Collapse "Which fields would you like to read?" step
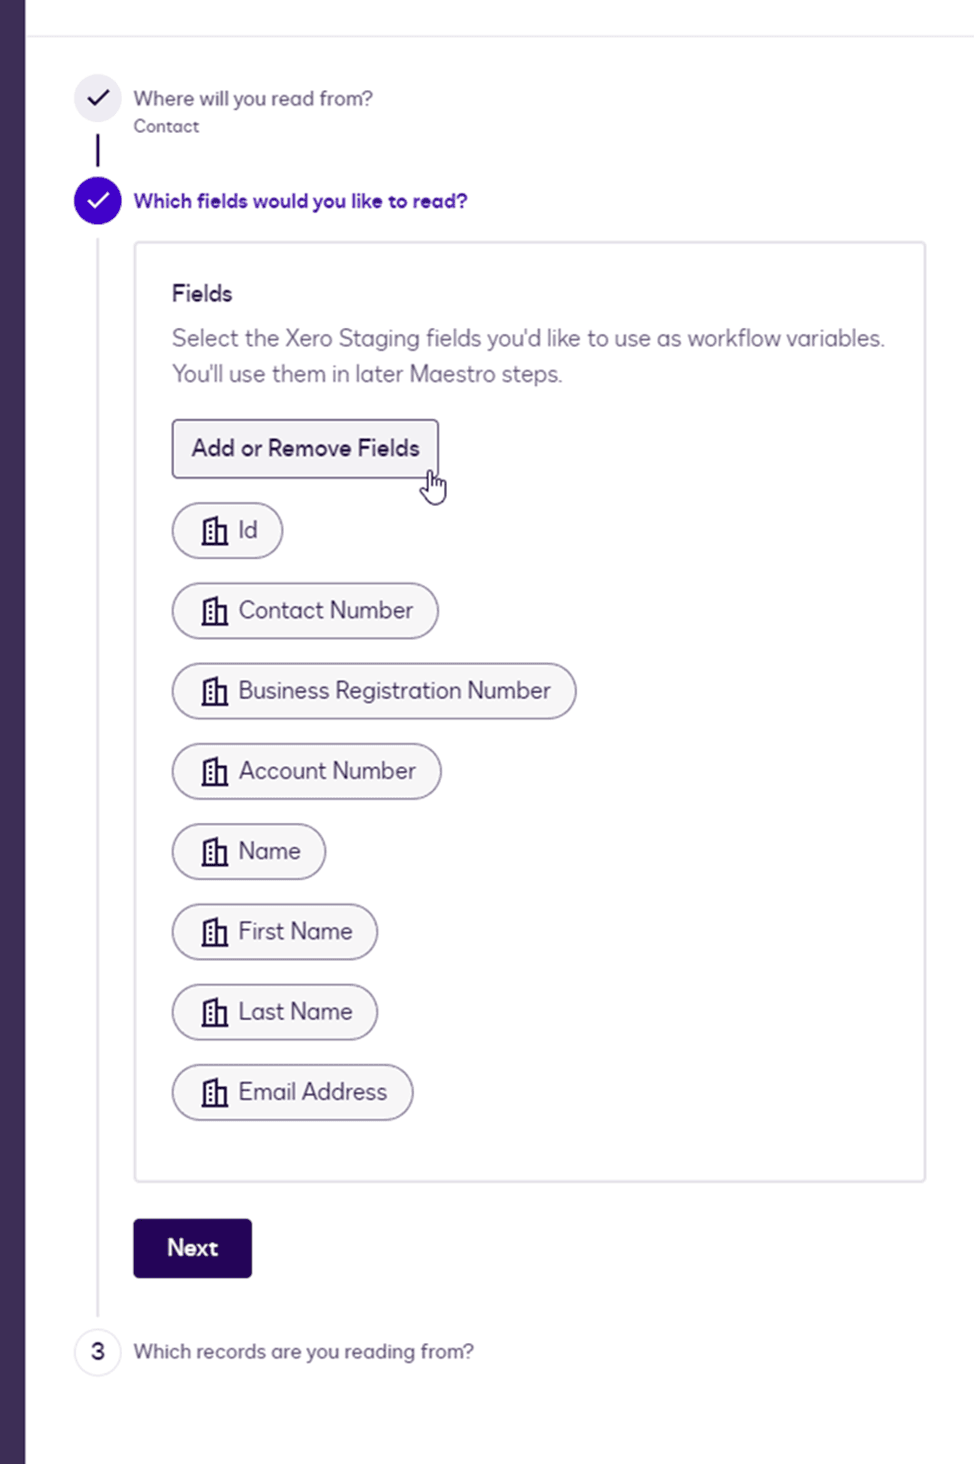The width and height of the screenshot is (974, 1464). (300, 201)
